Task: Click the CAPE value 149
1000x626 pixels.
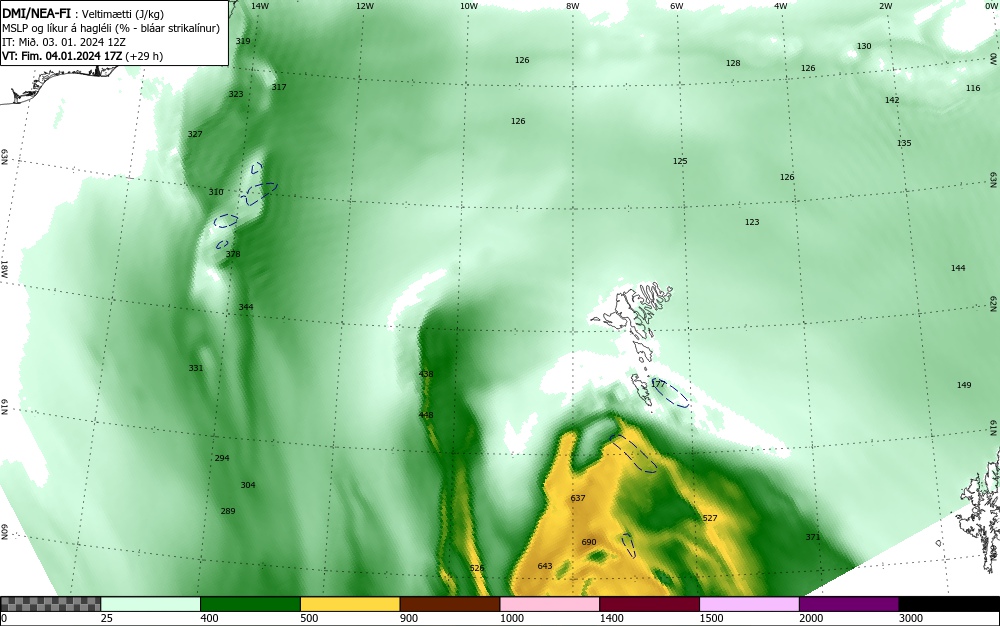Action: coord(964,385)
